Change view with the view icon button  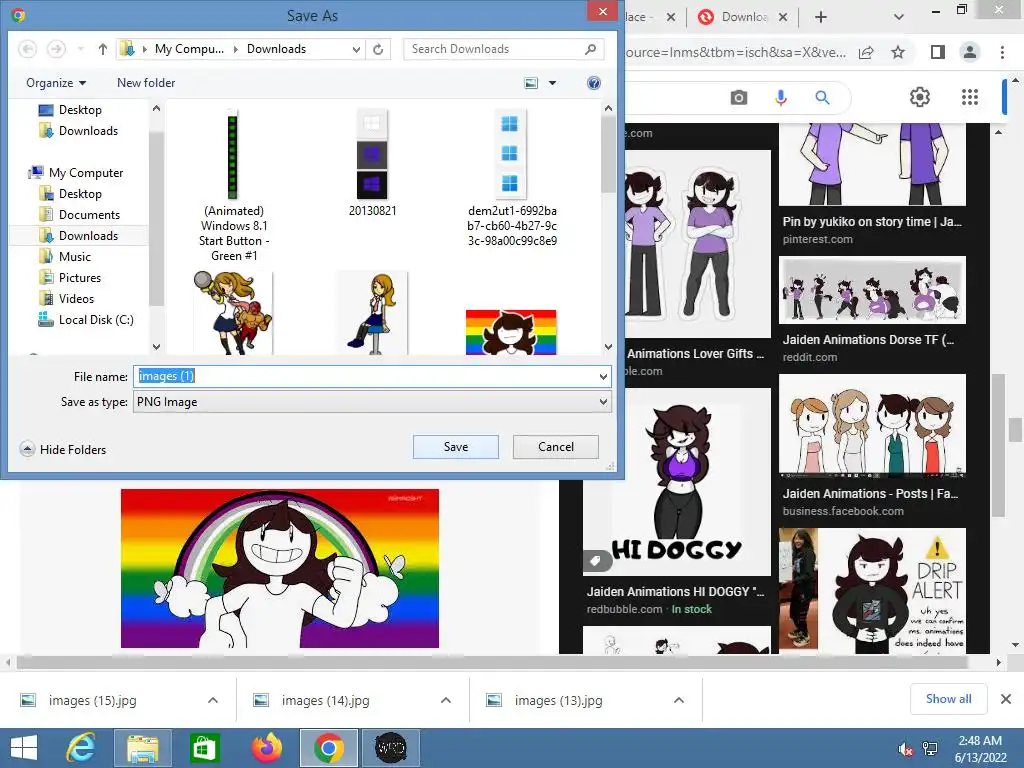(x=532, y=83)
